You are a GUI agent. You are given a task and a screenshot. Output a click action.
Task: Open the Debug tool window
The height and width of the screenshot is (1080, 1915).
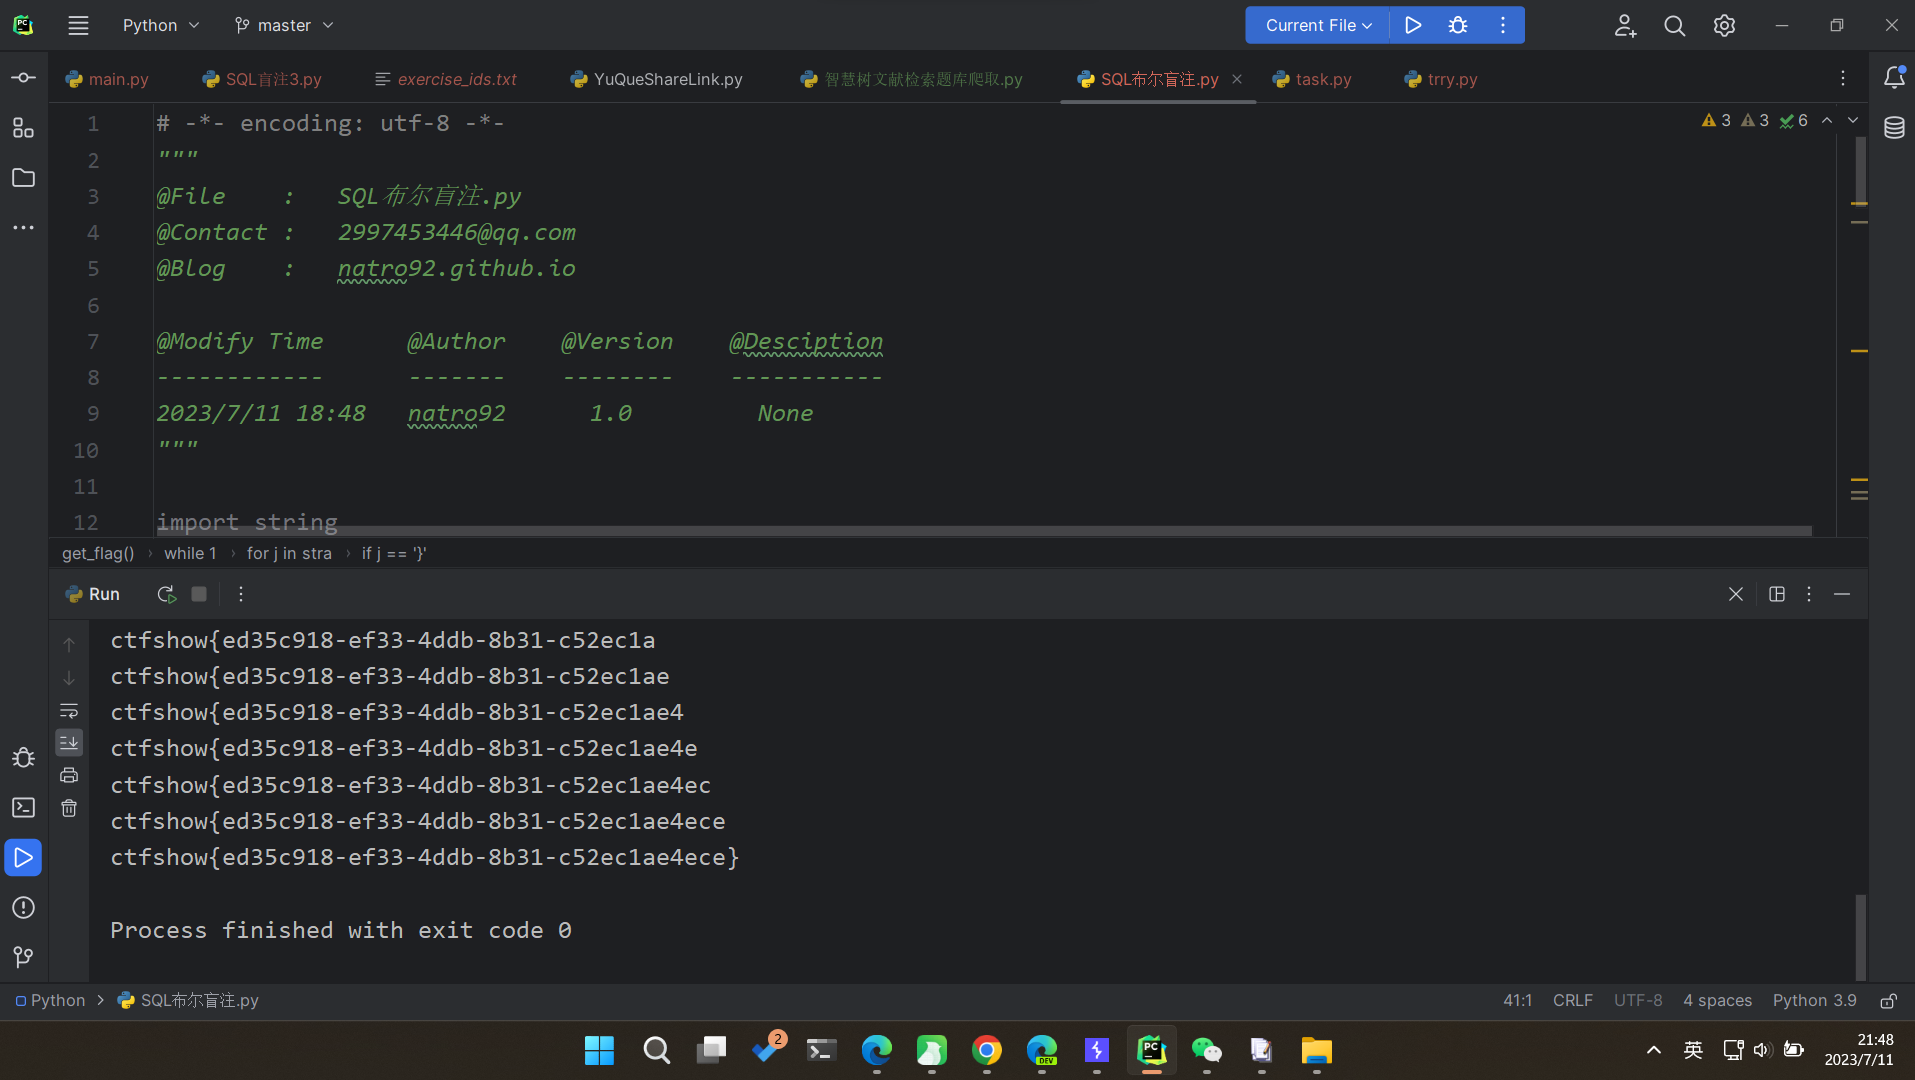click(x=23, y=758)
